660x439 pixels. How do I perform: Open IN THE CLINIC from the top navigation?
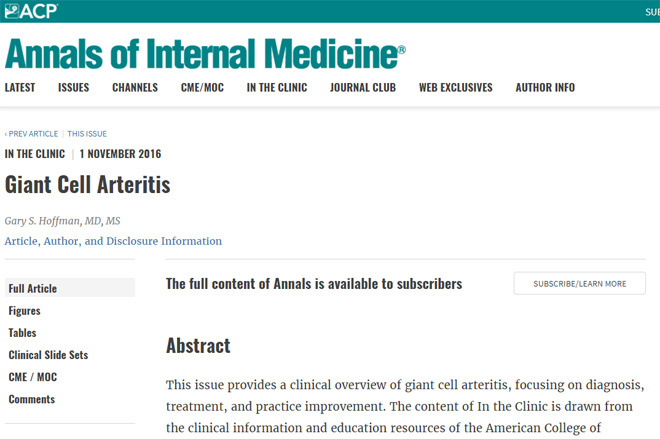277,88
